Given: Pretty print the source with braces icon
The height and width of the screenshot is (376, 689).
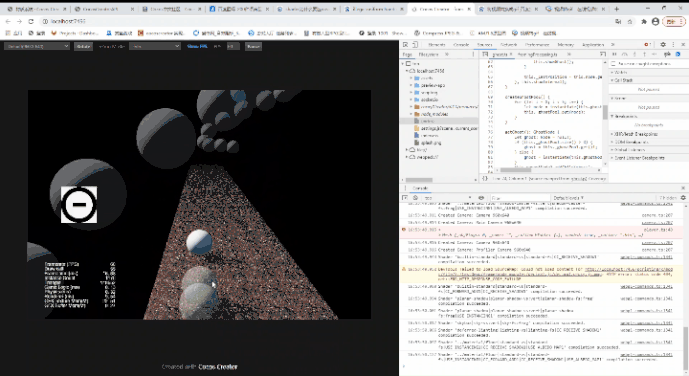Looking at the screenshot, I should tap(485, 178).
